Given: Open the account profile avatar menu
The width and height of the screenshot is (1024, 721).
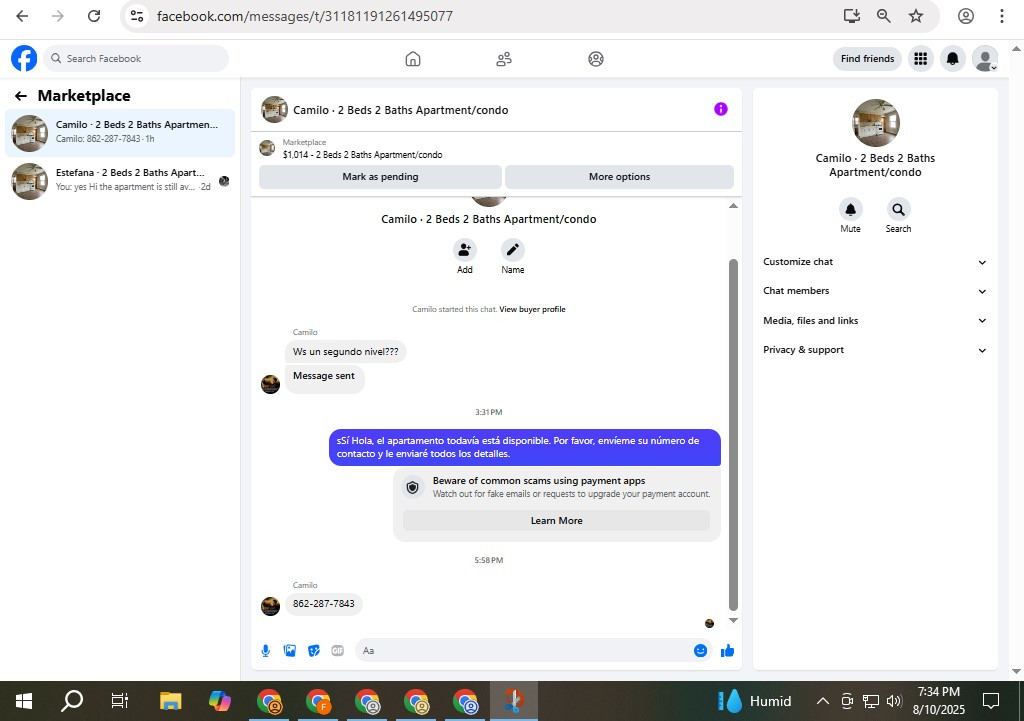Looking at the screenshot, I should point(985,59).
